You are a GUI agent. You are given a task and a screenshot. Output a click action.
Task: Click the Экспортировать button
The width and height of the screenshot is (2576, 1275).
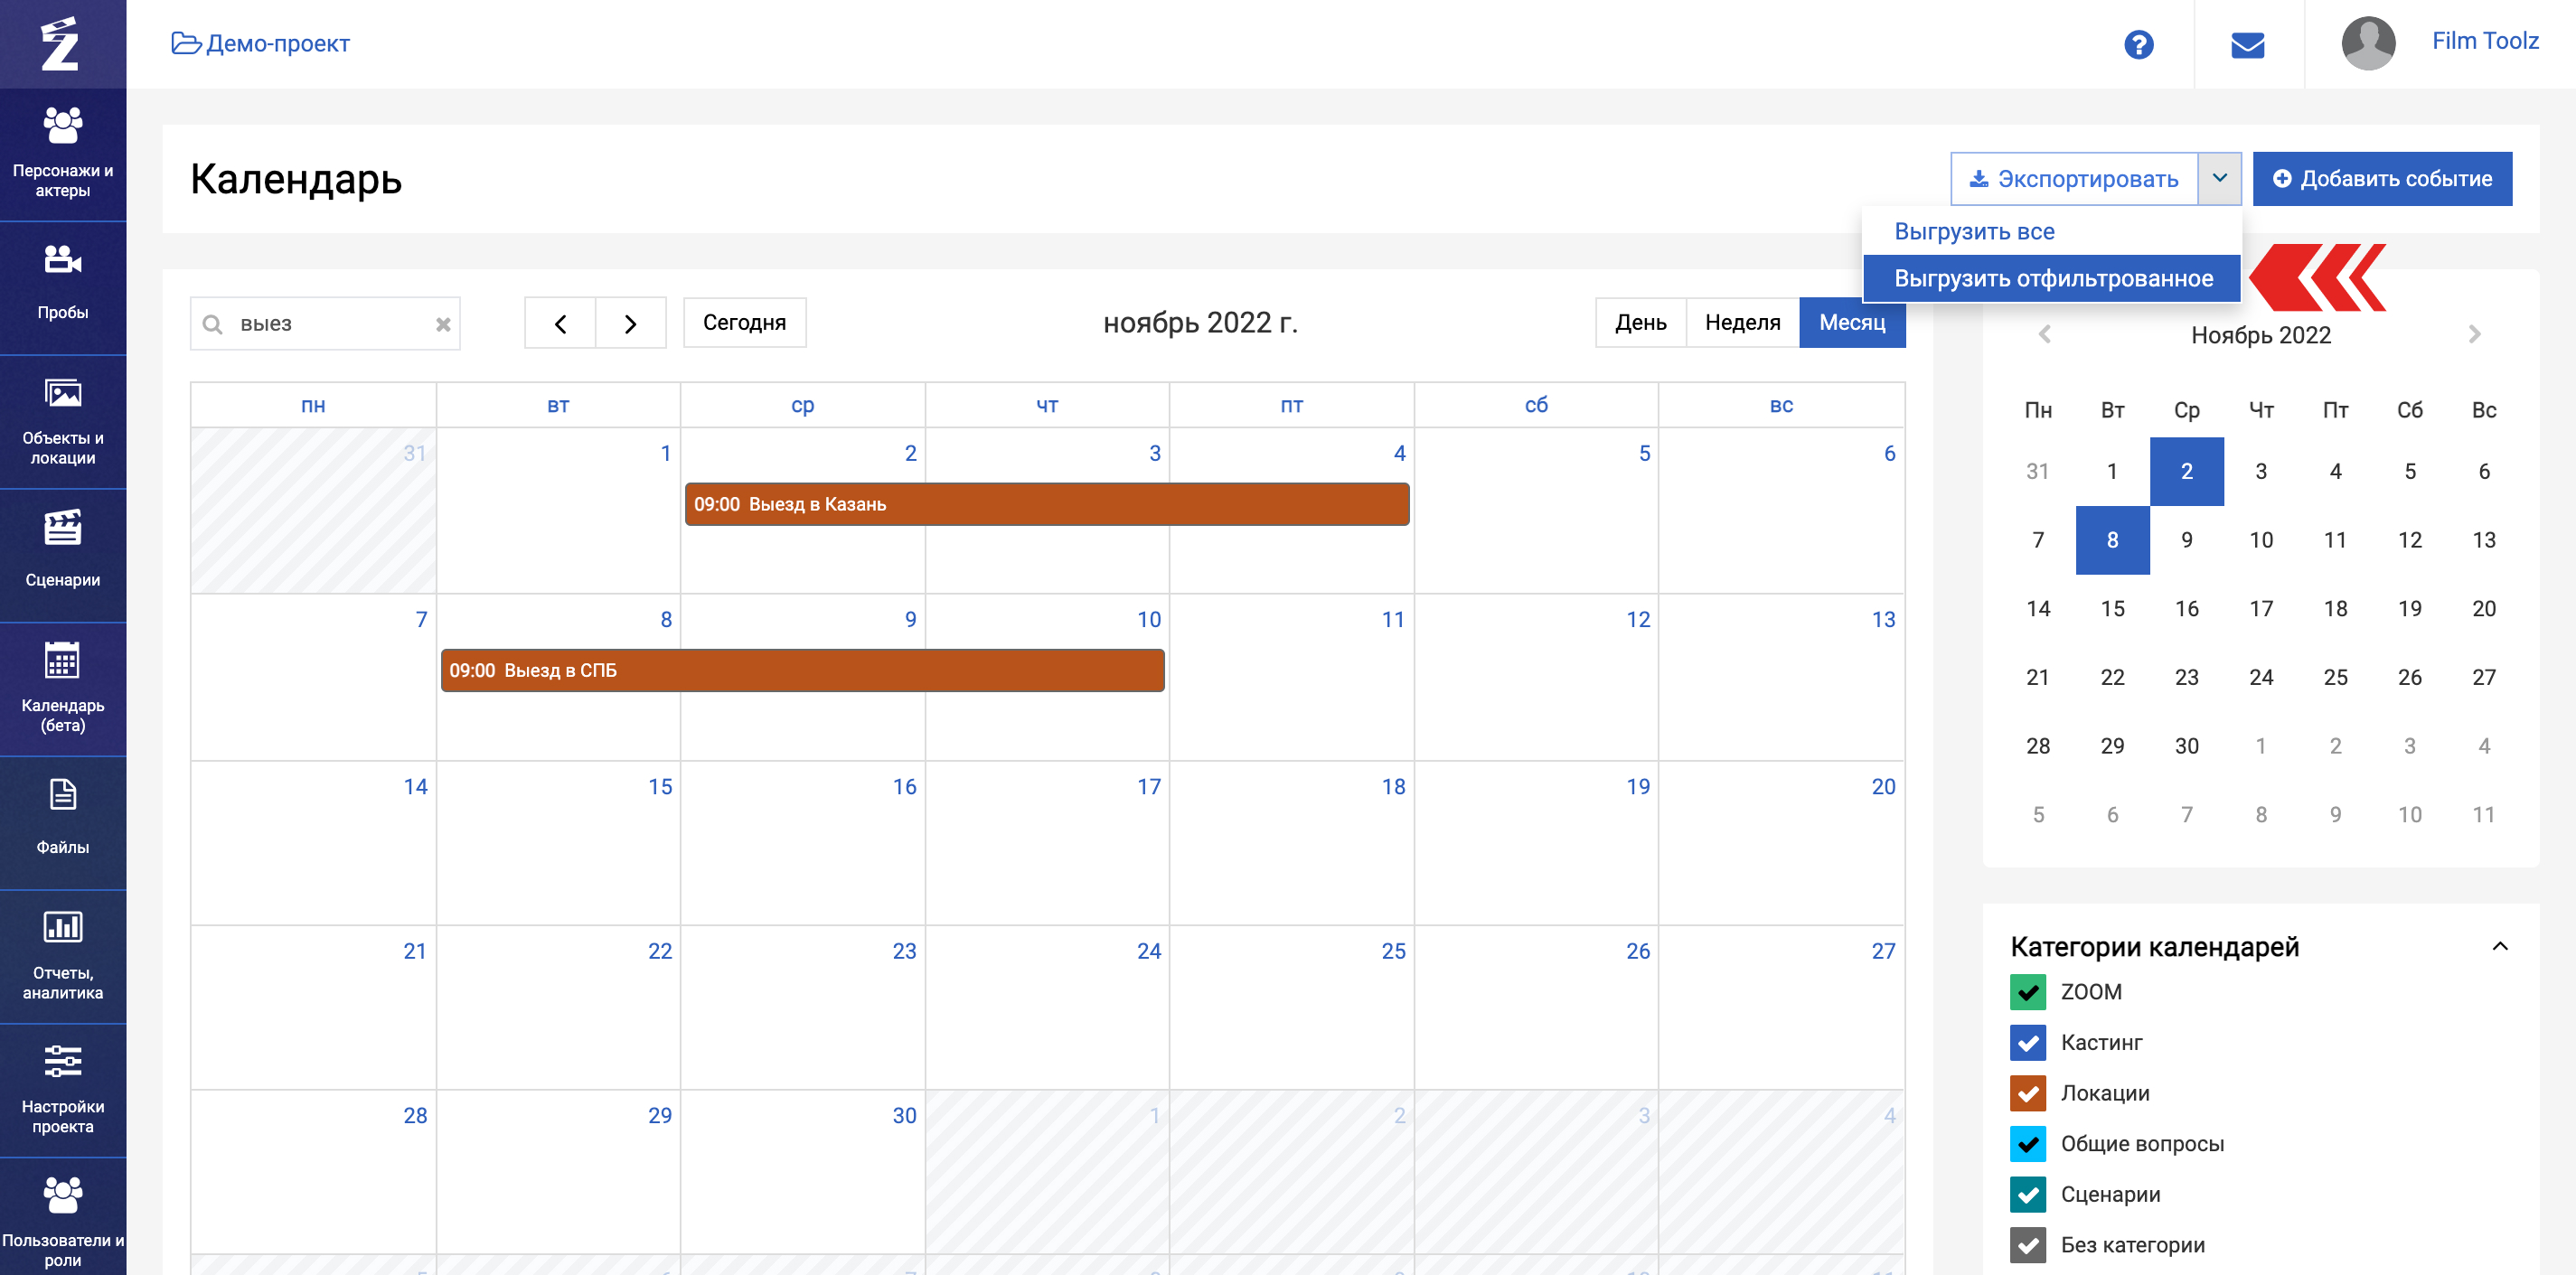pyautogui.click(x=2074, y=179)
